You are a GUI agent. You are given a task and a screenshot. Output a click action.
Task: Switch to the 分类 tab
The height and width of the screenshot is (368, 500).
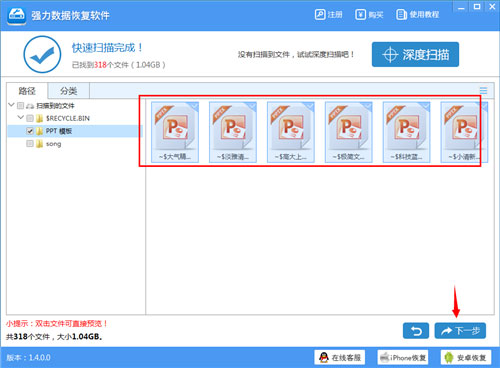coord(69,91)
